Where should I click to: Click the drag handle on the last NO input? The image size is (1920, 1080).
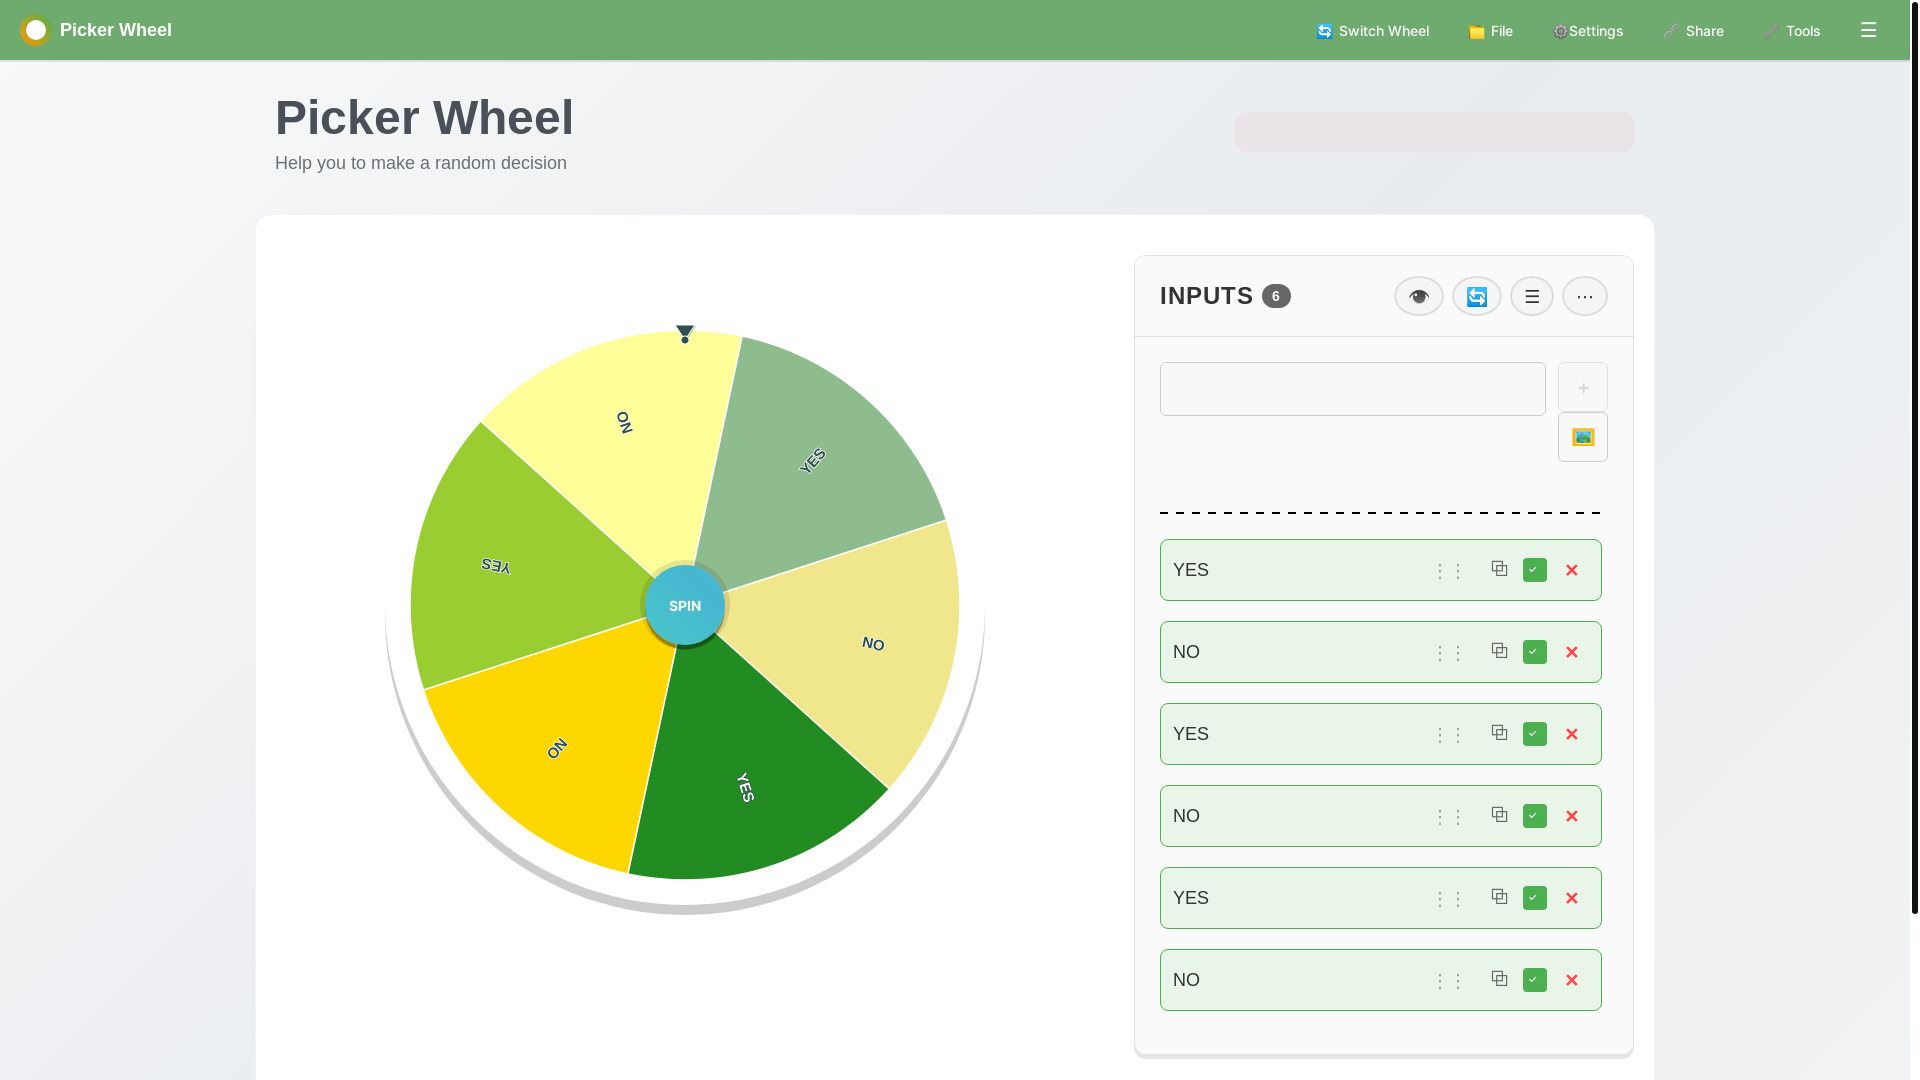click(x=1449, y=981)
